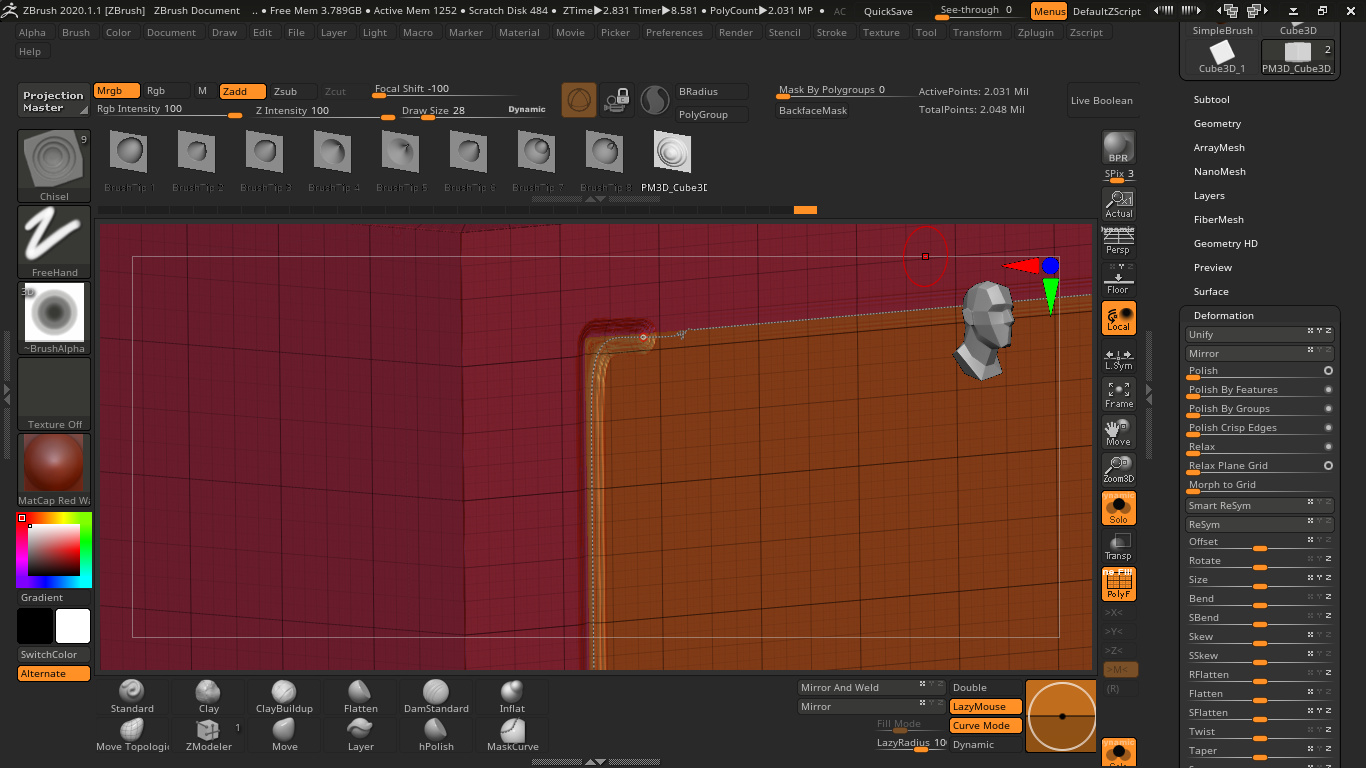Open the Tool menu
The width and height of the screenshot is (1366, 768).
pos(926,33)
